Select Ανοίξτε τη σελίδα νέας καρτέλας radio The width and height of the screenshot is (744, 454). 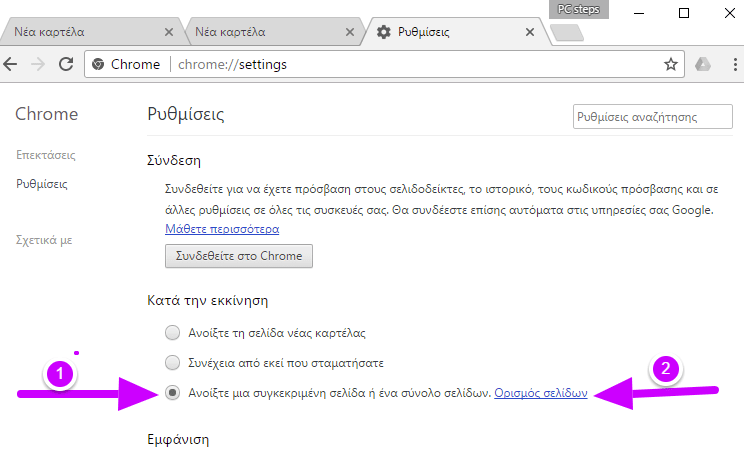(172, 333)
